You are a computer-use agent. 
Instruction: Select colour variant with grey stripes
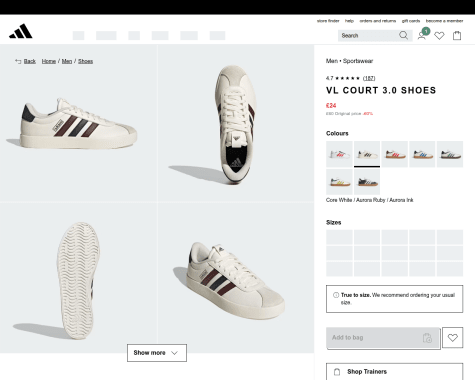coord(450,154)
